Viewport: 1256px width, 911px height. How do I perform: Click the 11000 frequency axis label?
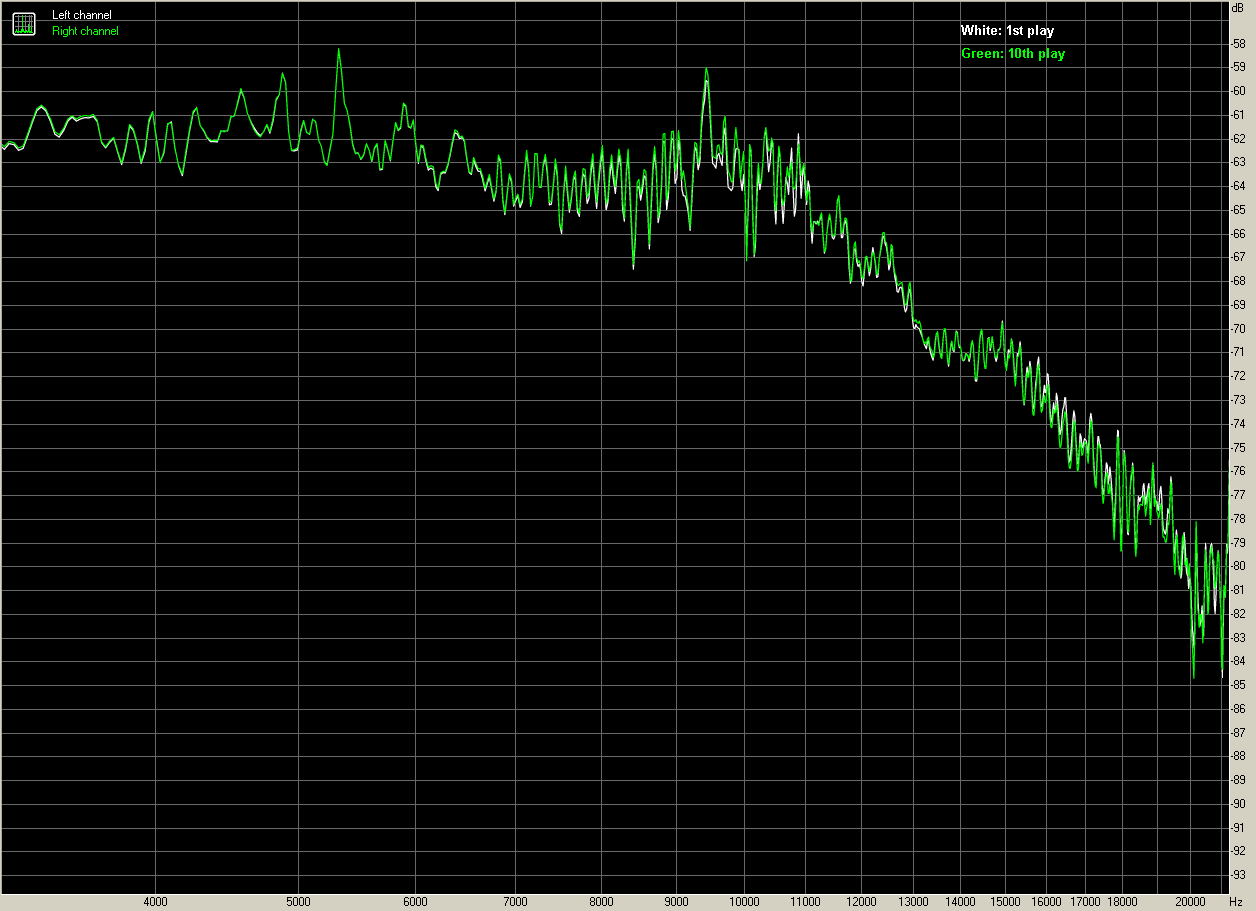805,902
